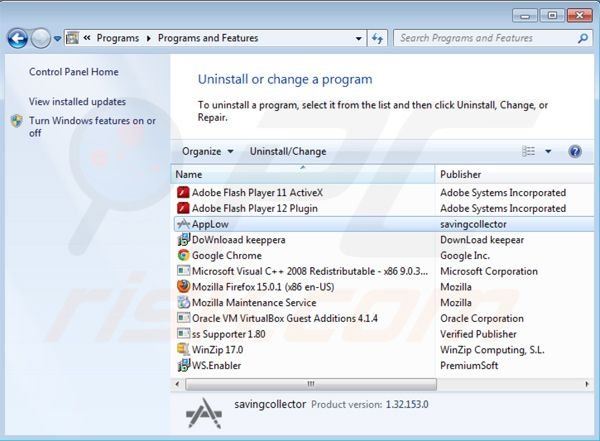Open recent pages dropdown arrow beside navigation buttons
The image size is (600, 441).
[57, 39]
